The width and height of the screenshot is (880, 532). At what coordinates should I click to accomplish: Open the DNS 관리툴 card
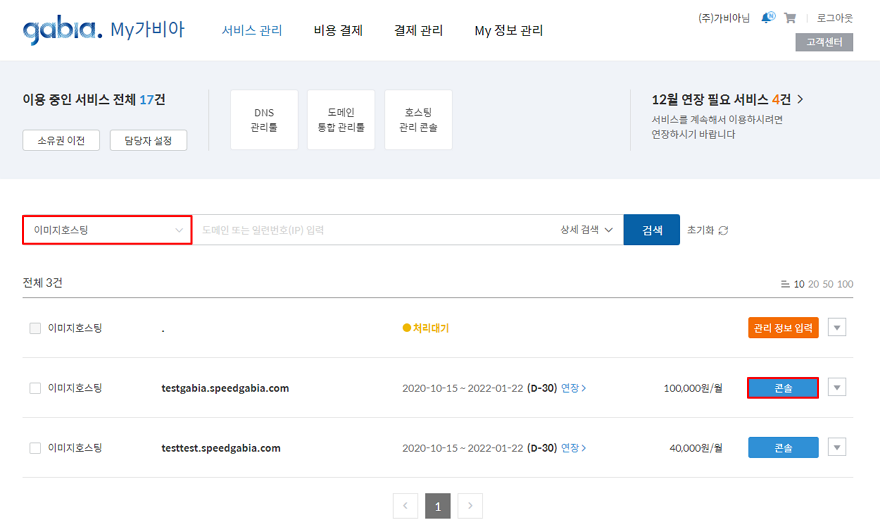(x=264, y=120)
